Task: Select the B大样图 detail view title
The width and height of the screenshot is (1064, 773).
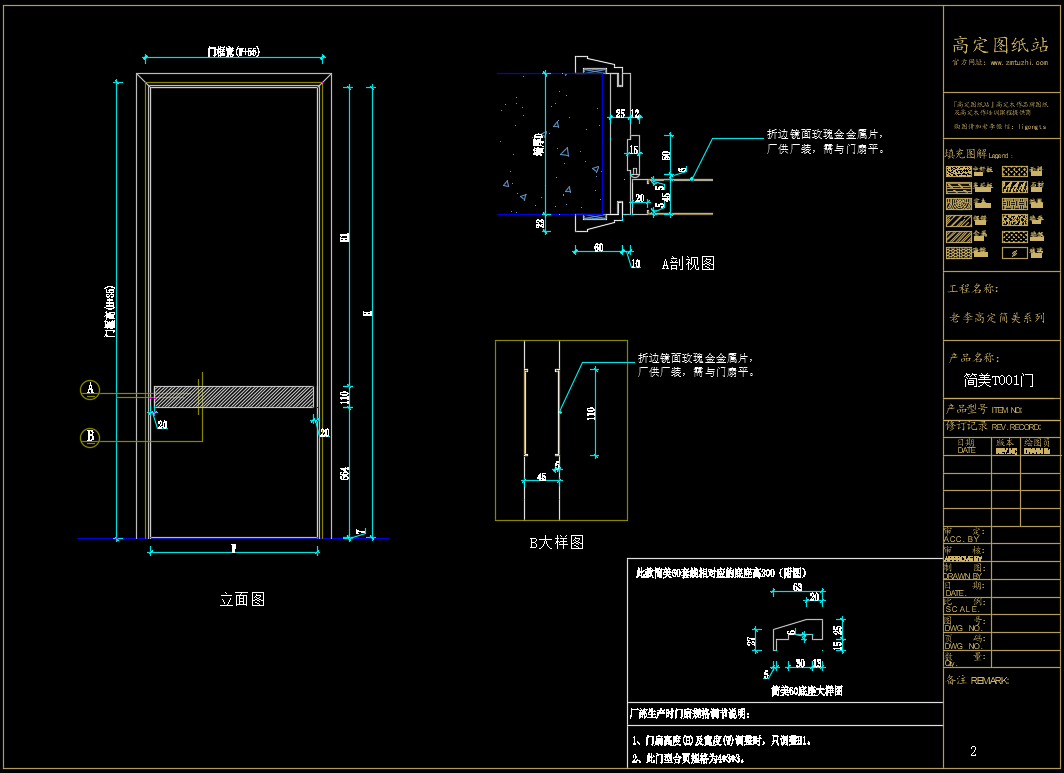Action: (556, 542)
